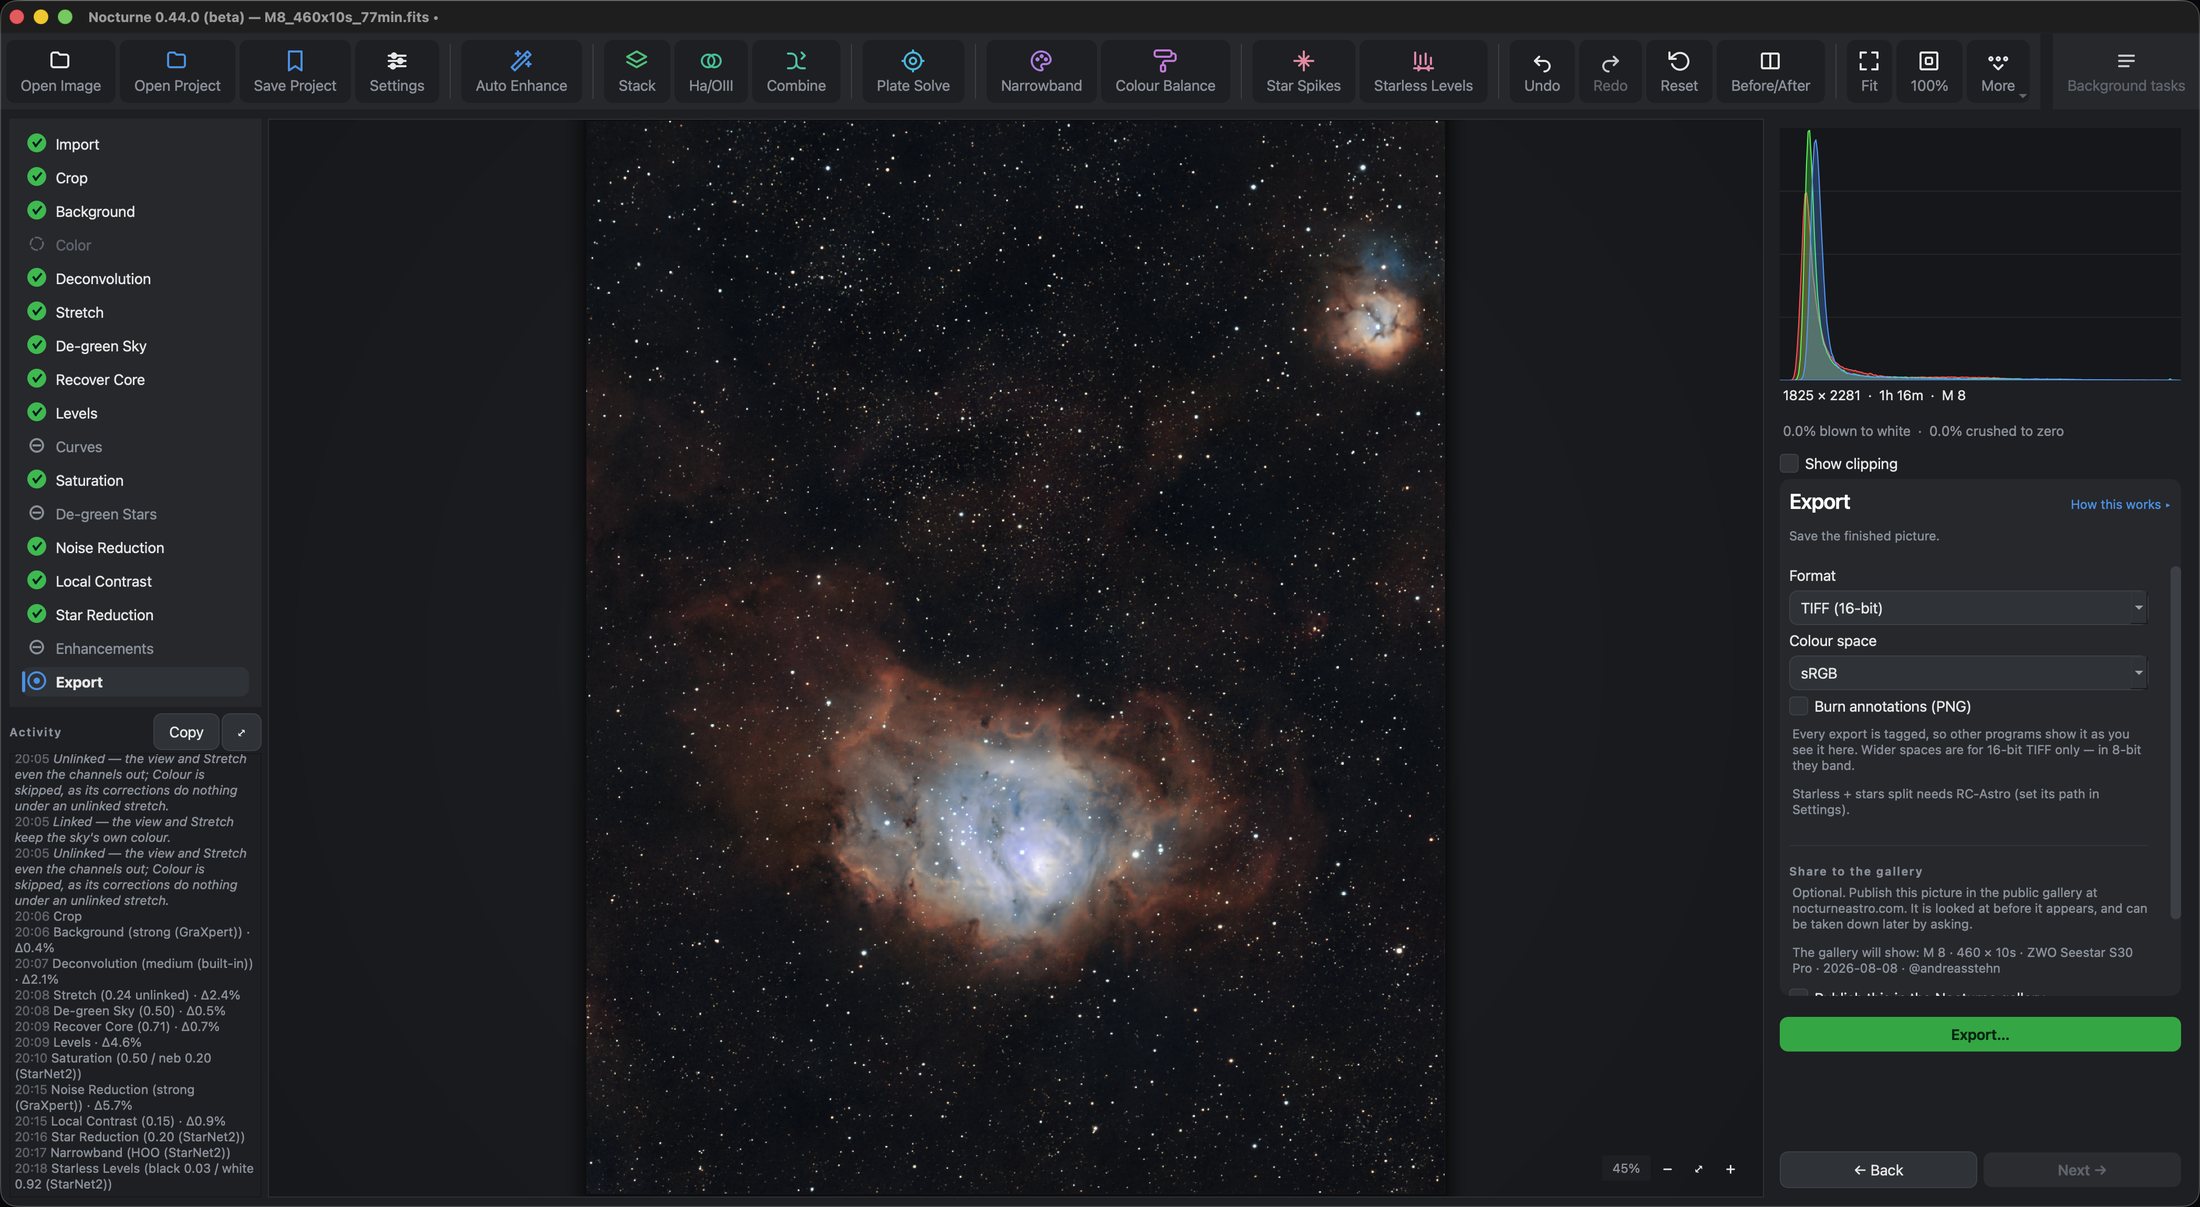This screenshot has height=1207, width=2200.
Task: Click the Export panel scrollbar
Action: tap(2174, 742)
